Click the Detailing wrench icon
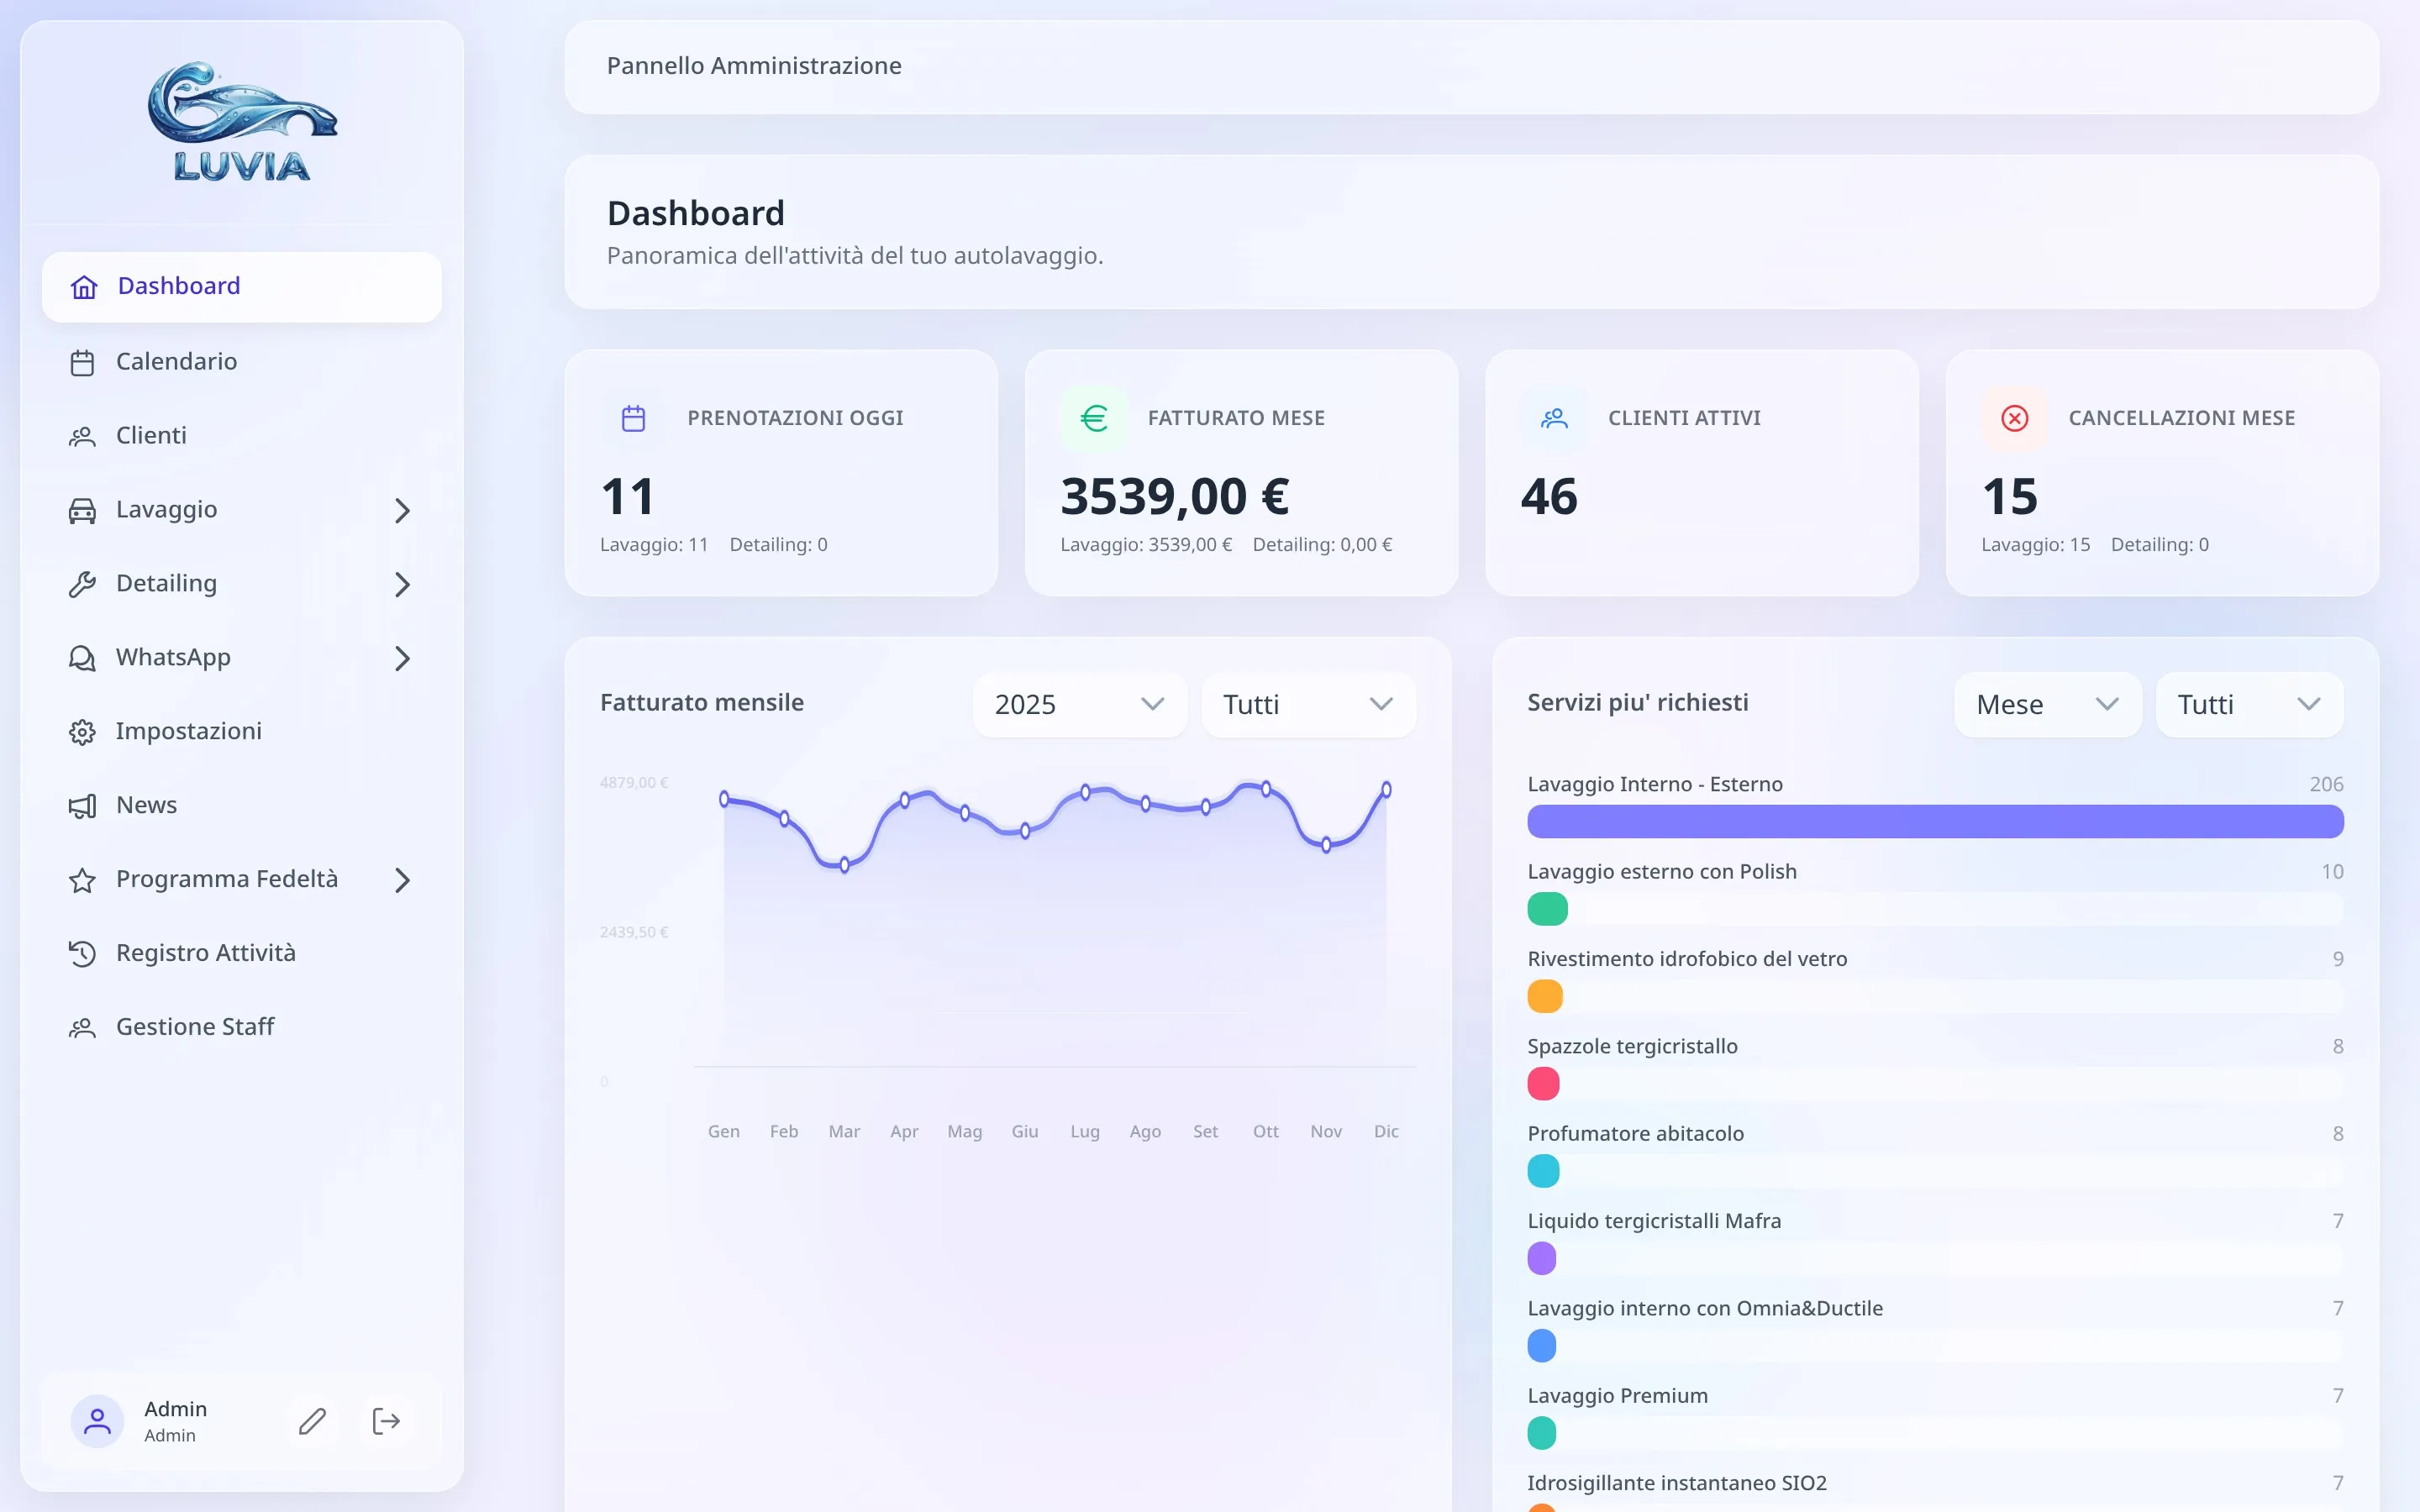Screen dimensions: 2420x1512 pyautogui.click(x=82, y=584)
